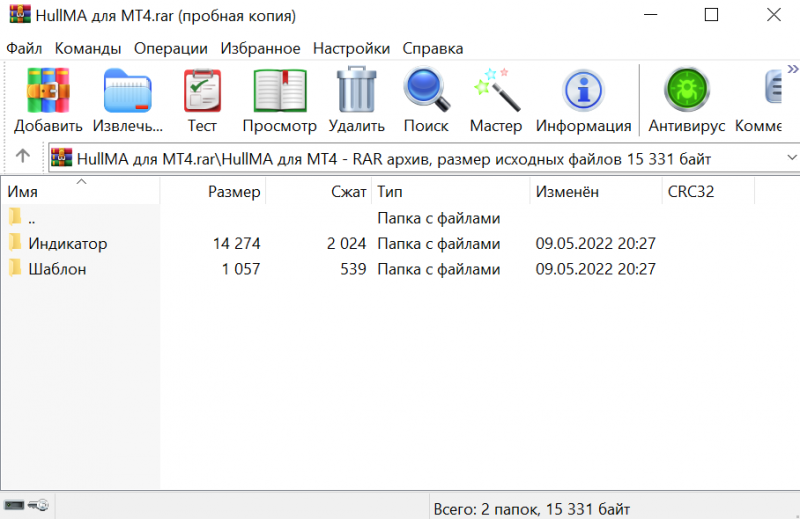
Task: Click the Индикатор row type text
Action: [x=439, y=244]
